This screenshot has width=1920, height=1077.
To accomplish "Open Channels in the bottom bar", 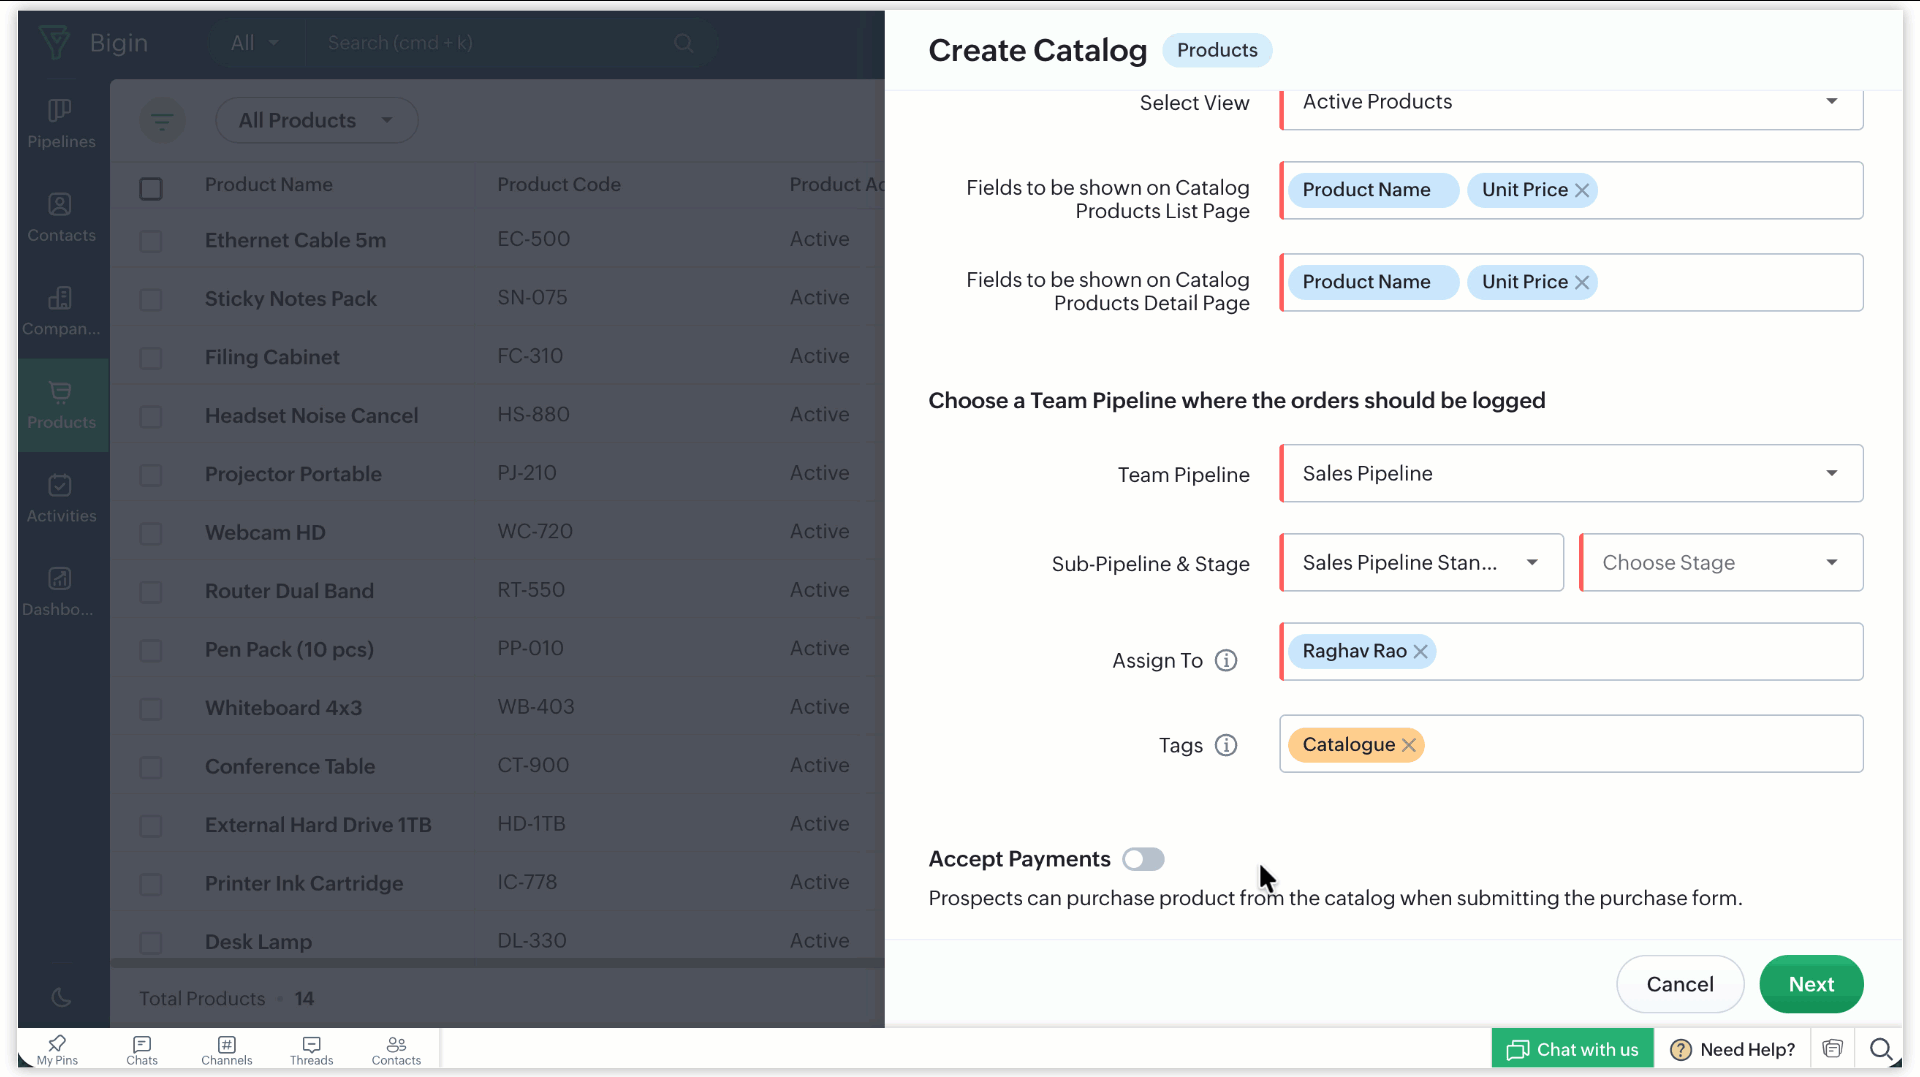I will pos(226,1050).
